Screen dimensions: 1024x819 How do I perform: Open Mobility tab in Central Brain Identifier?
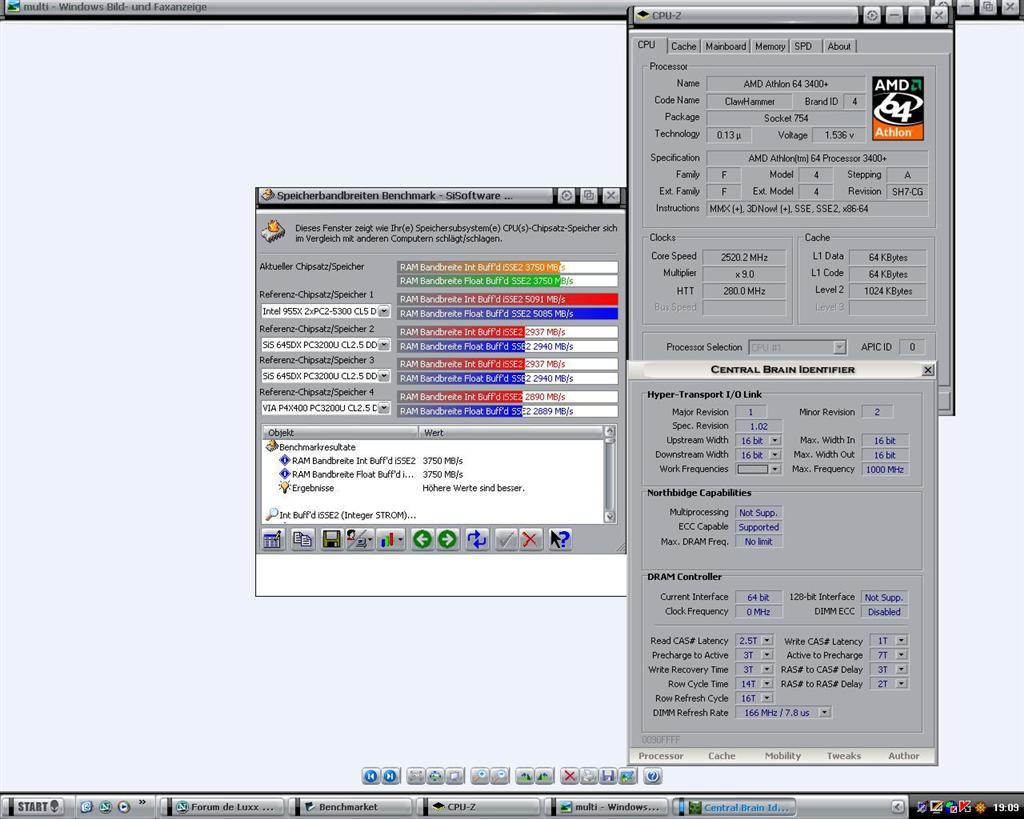782,756
